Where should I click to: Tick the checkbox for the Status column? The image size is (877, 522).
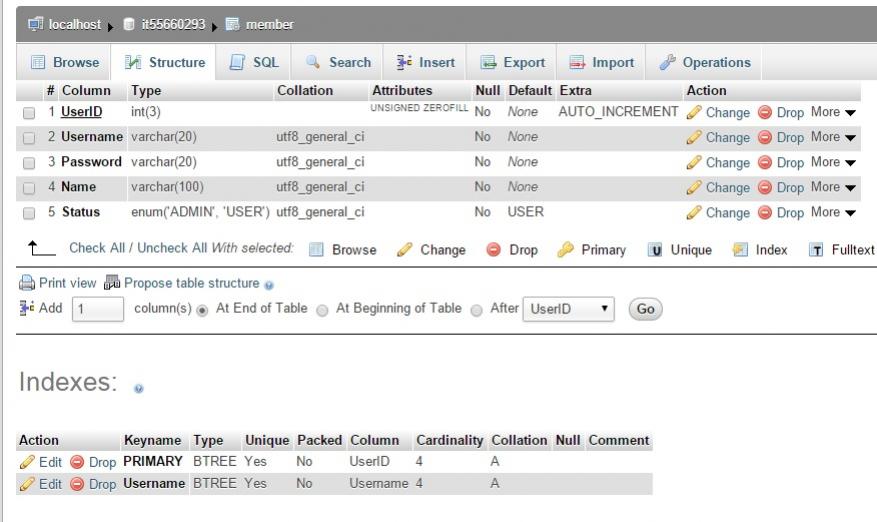(x=29, y=213)
